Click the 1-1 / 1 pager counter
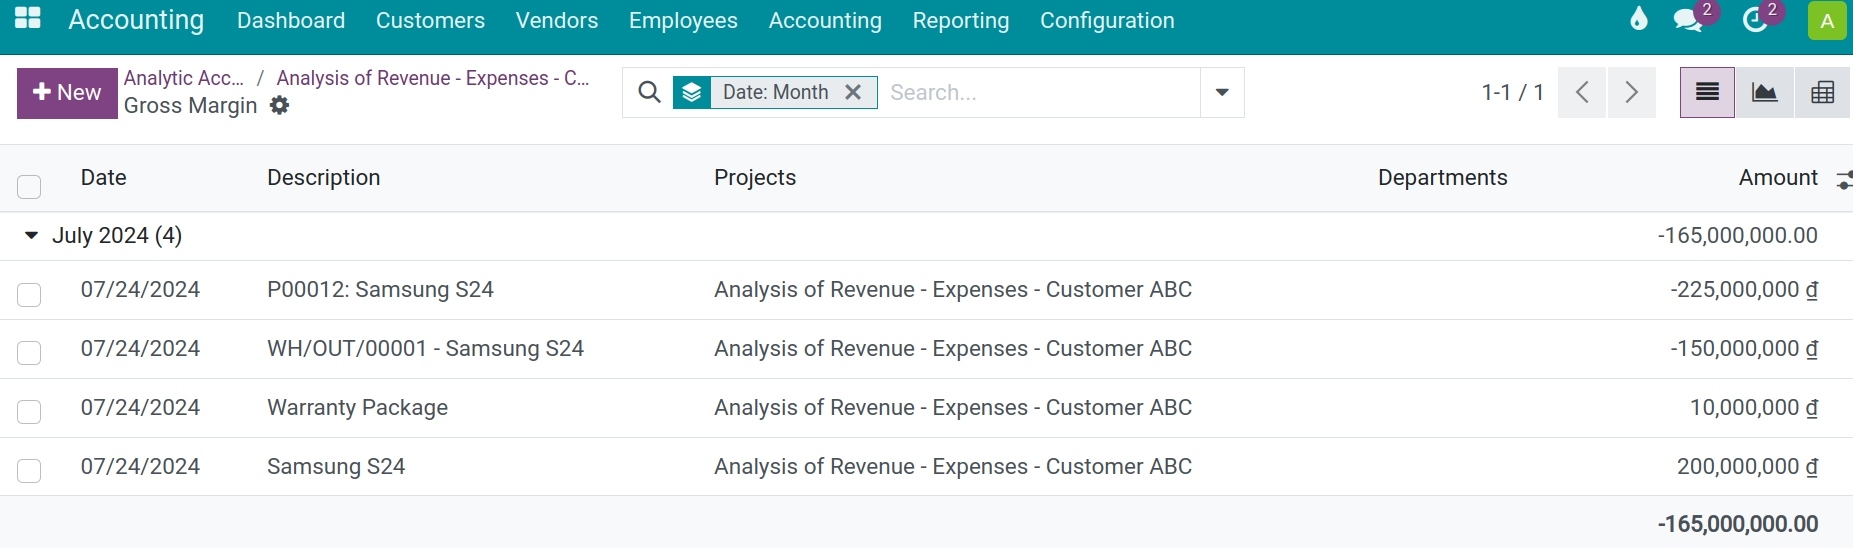This screenshot has width=1853, height=548. 1512,93
